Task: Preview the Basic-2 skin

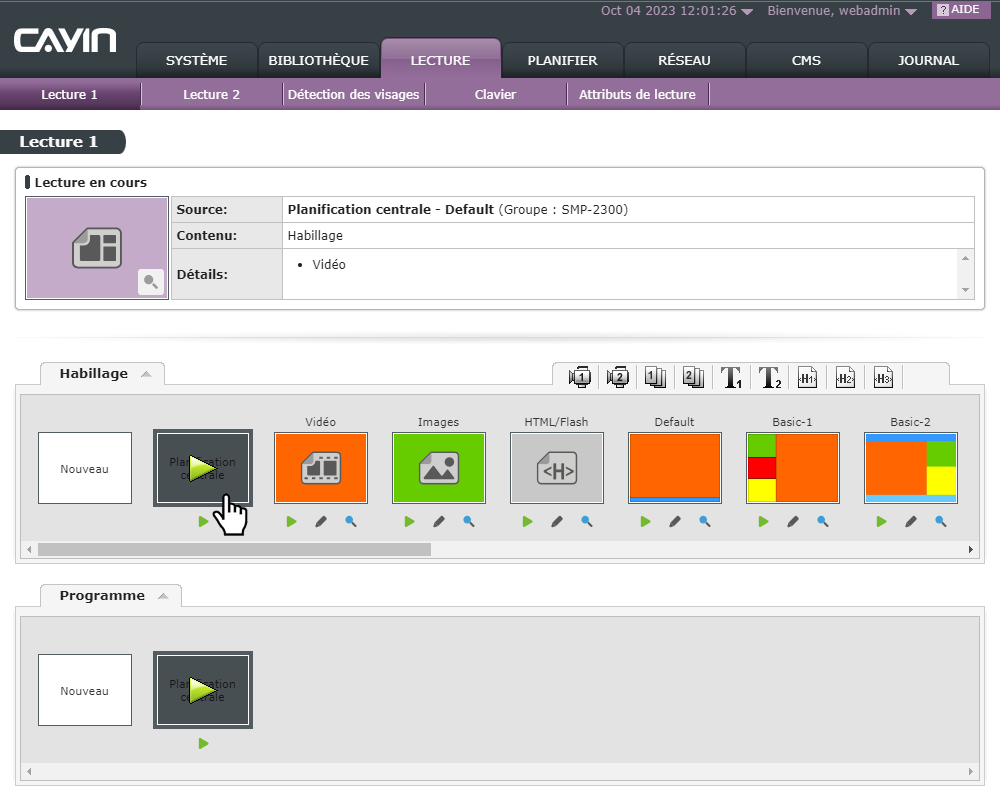Action: click(x=941, y=522)
